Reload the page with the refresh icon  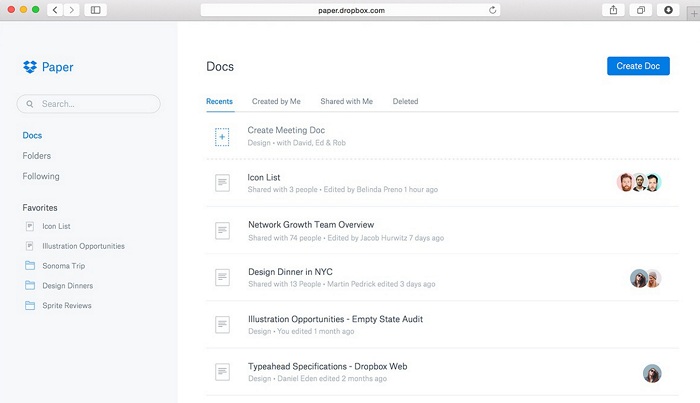(x=492, y=10)
